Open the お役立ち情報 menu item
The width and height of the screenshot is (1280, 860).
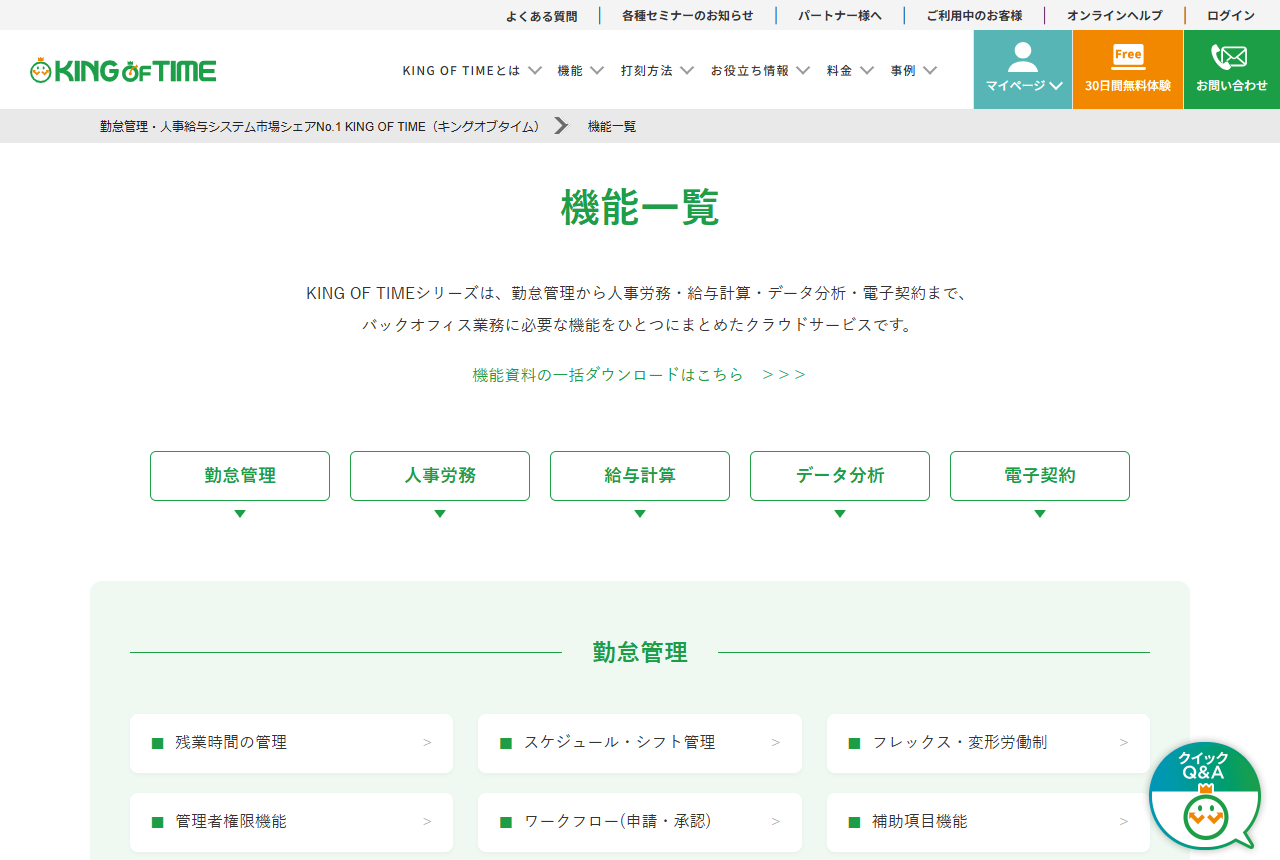pos(750,71)
